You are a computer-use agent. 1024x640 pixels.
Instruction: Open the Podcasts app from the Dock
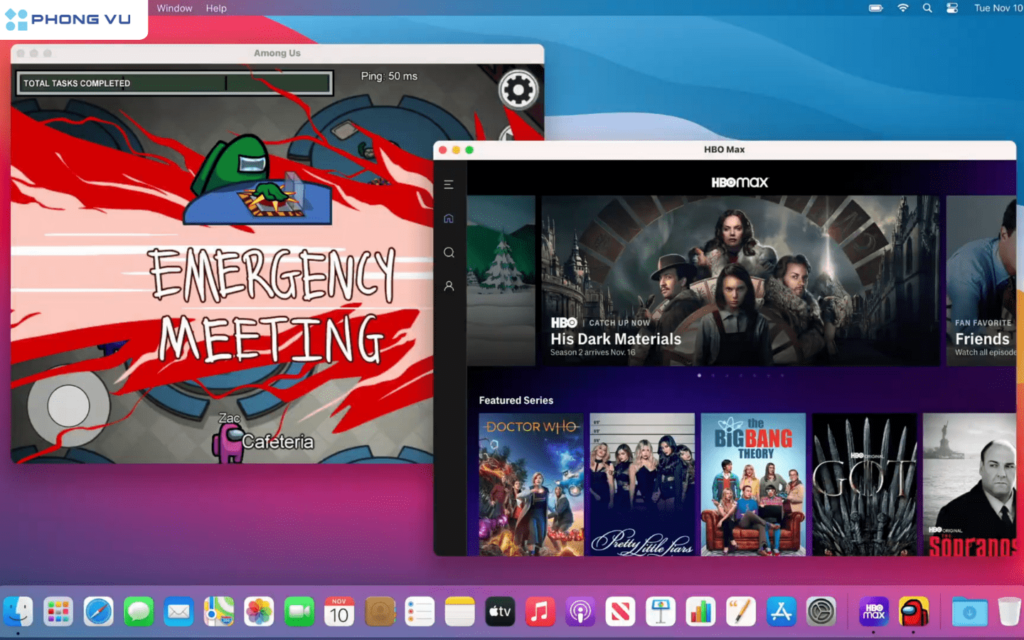579,611
